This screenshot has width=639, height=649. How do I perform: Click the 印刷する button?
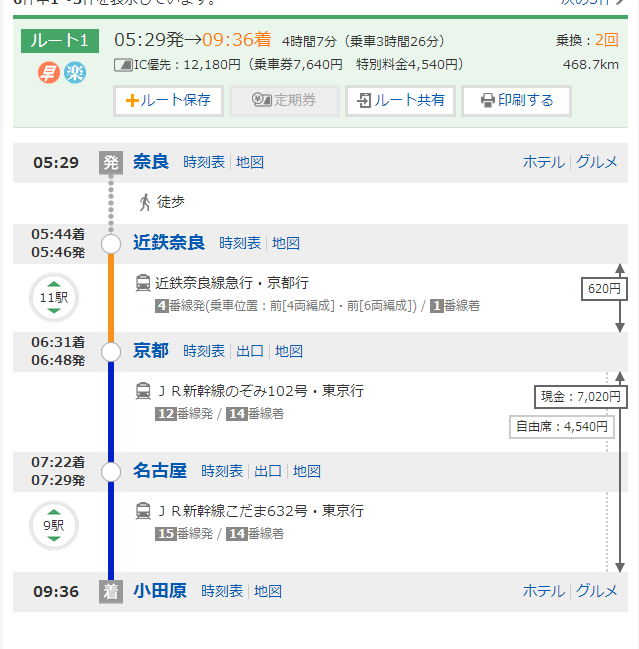[516, 101]
